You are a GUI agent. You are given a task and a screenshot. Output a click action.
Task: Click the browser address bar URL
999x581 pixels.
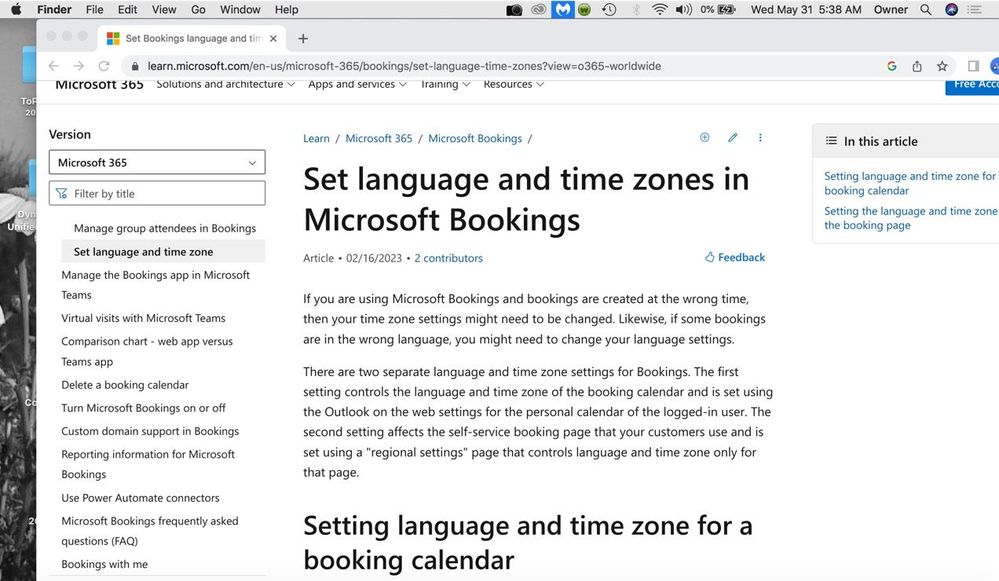point(404,66)
